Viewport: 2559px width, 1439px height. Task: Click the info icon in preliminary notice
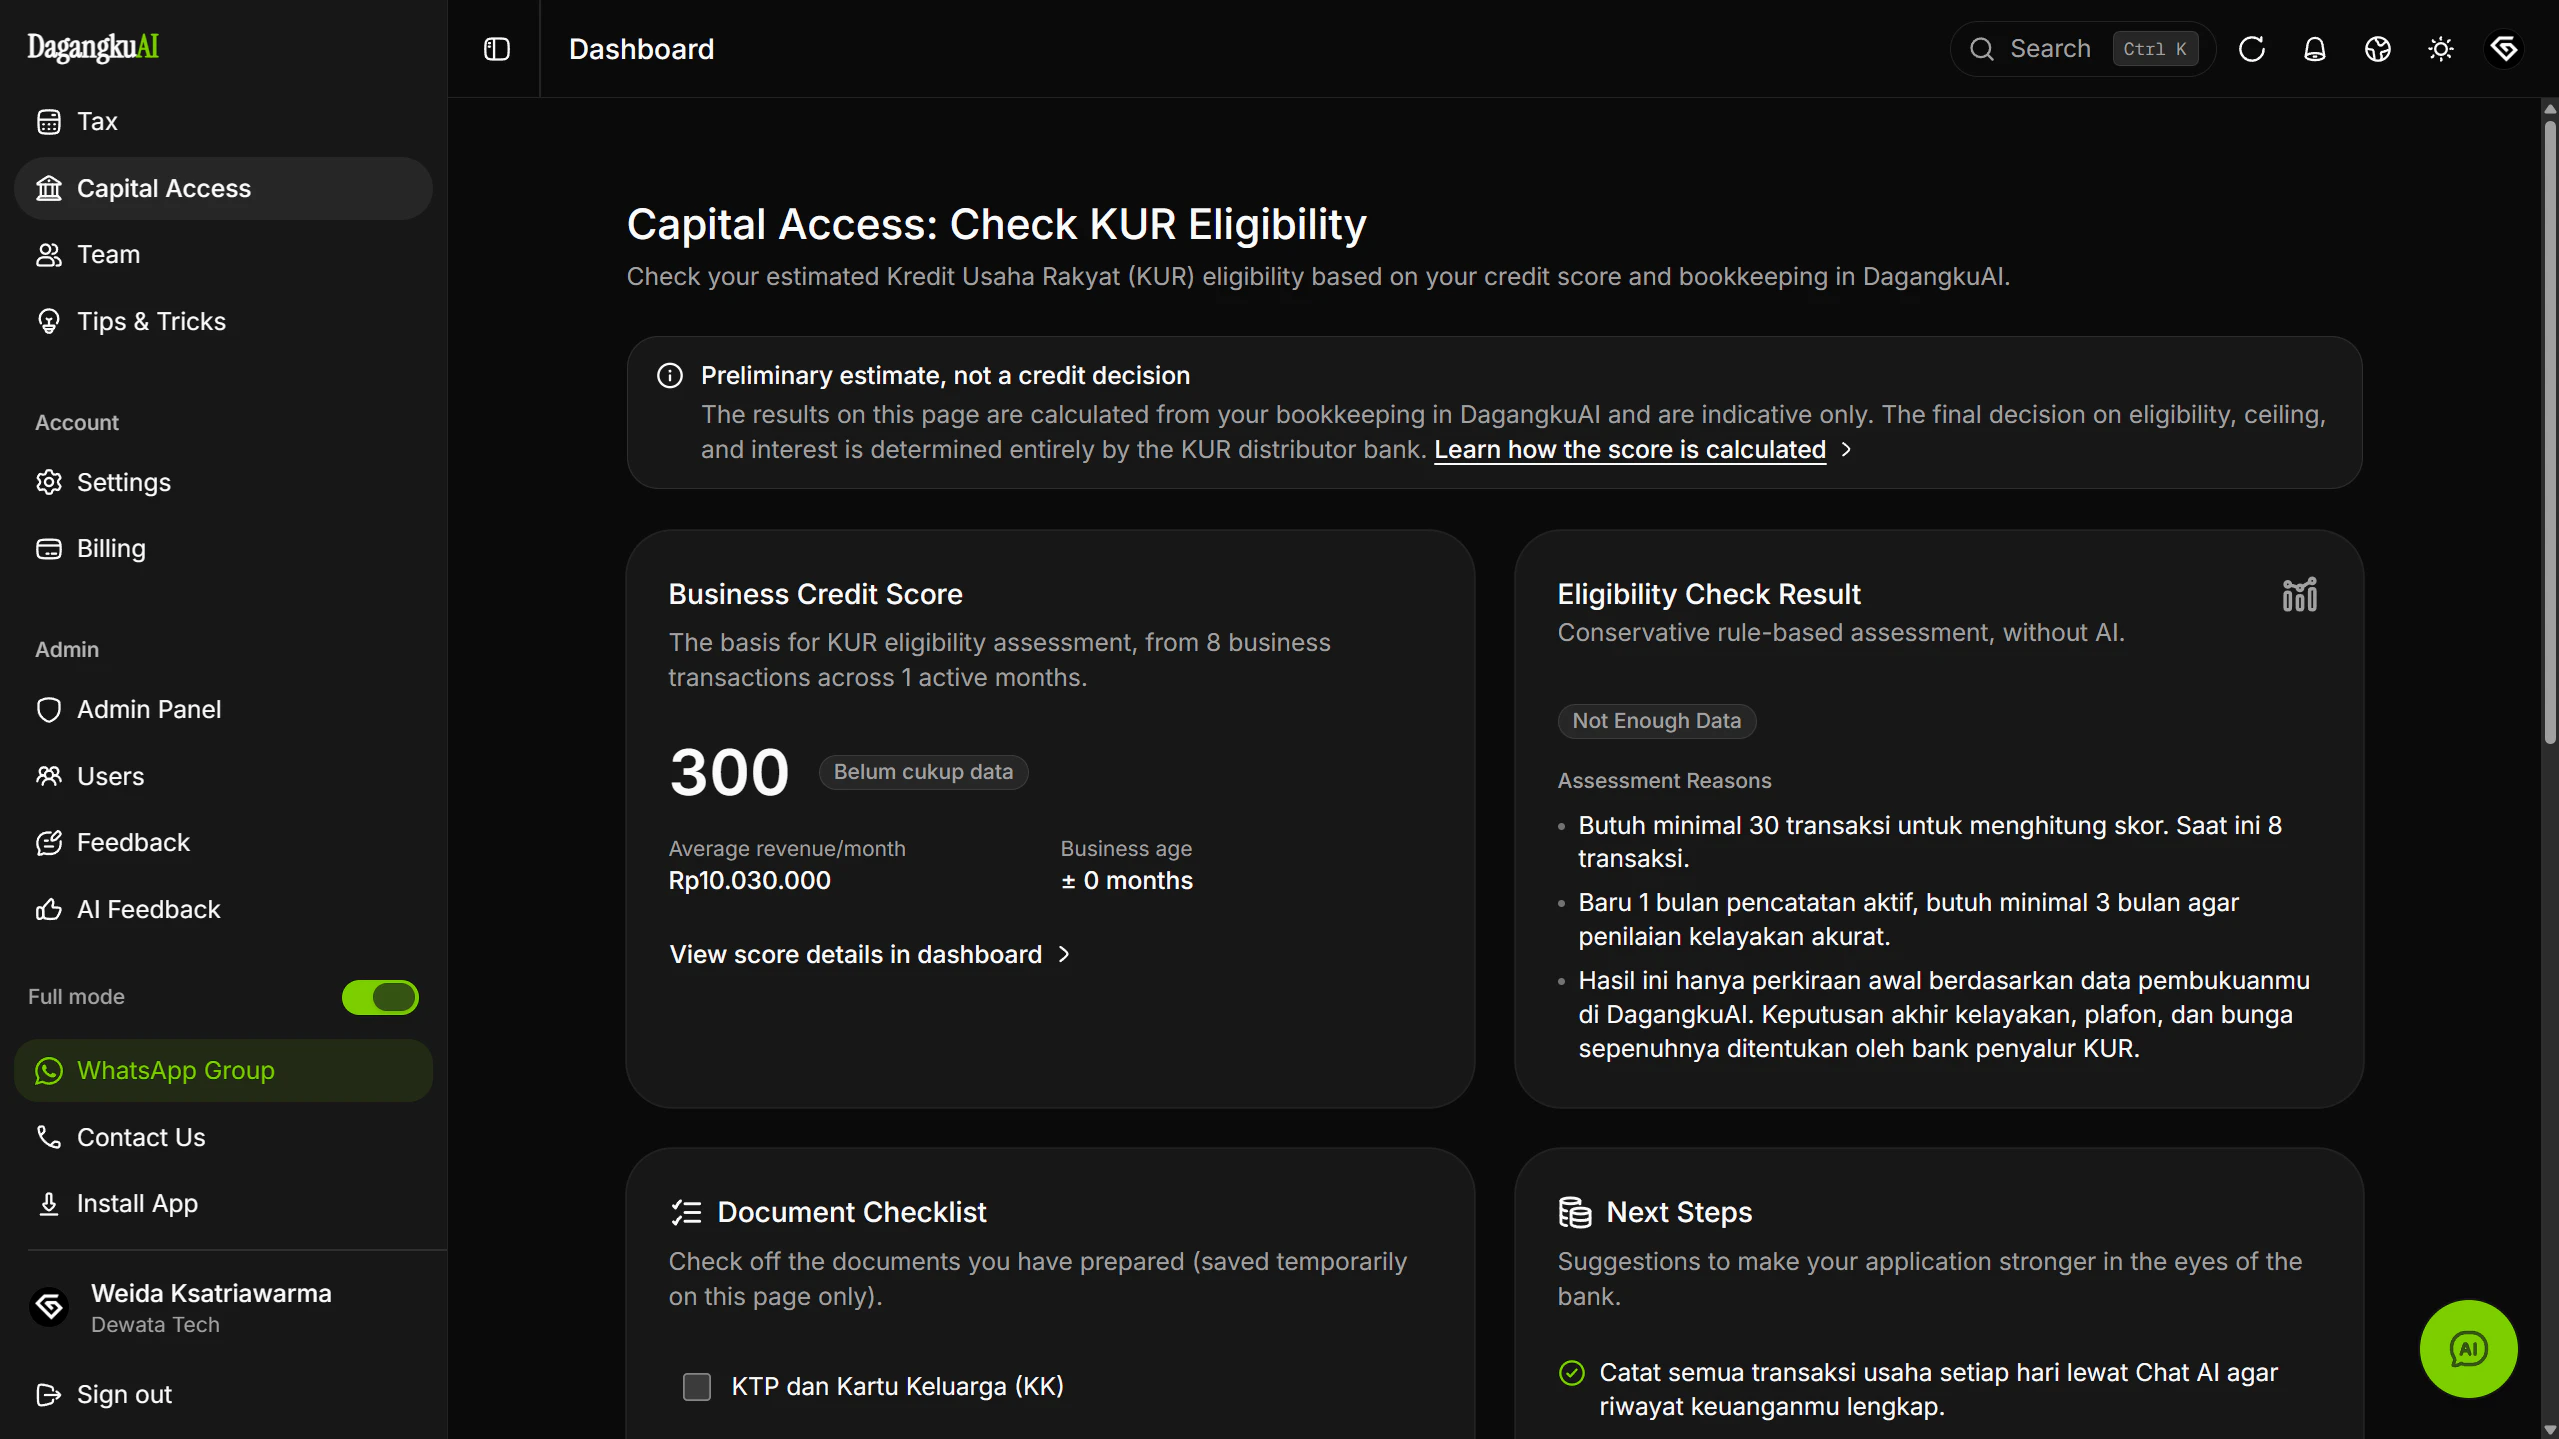pos(670,376)
